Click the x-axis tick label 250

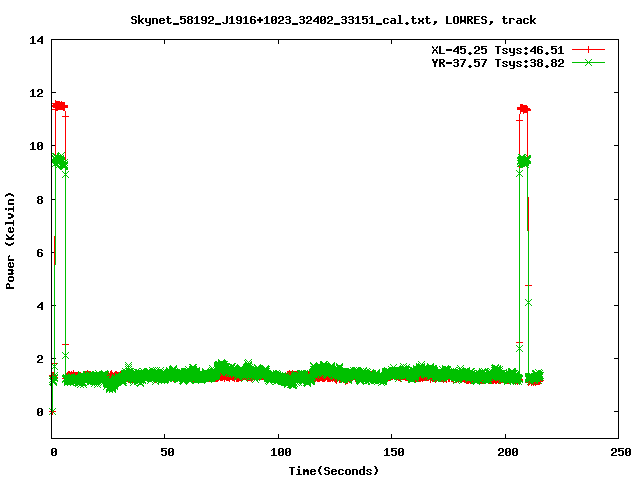621,452
